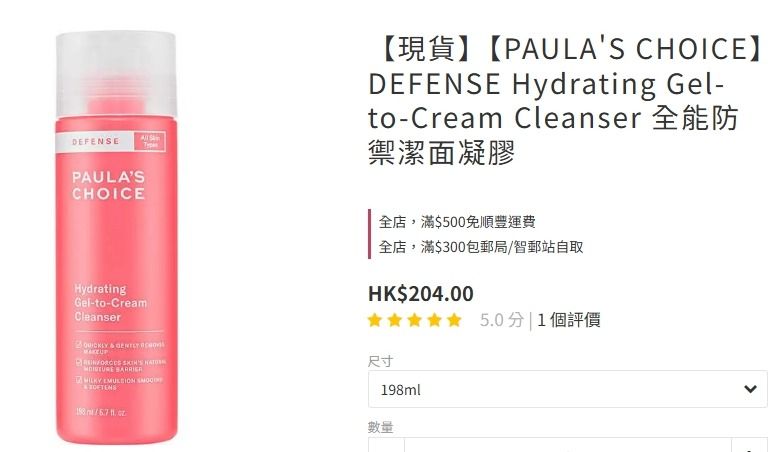Open the 1 個評價 reviews link
The height and width of the screenshot is (452, 777).
pos(568,320)
